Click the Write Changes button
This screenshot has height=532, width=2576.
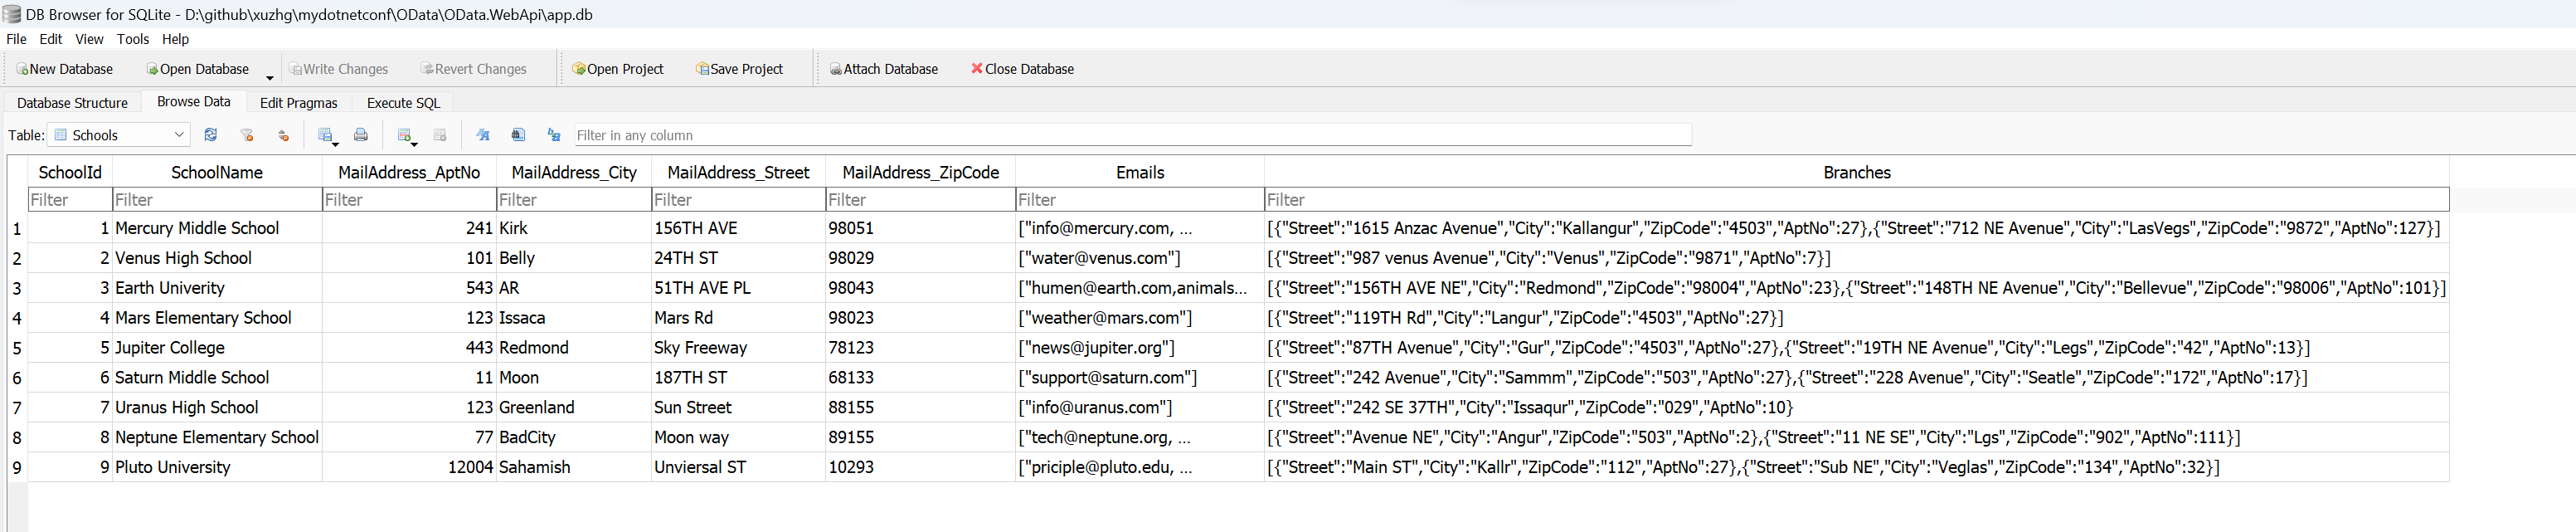click(x=338, y=69)
